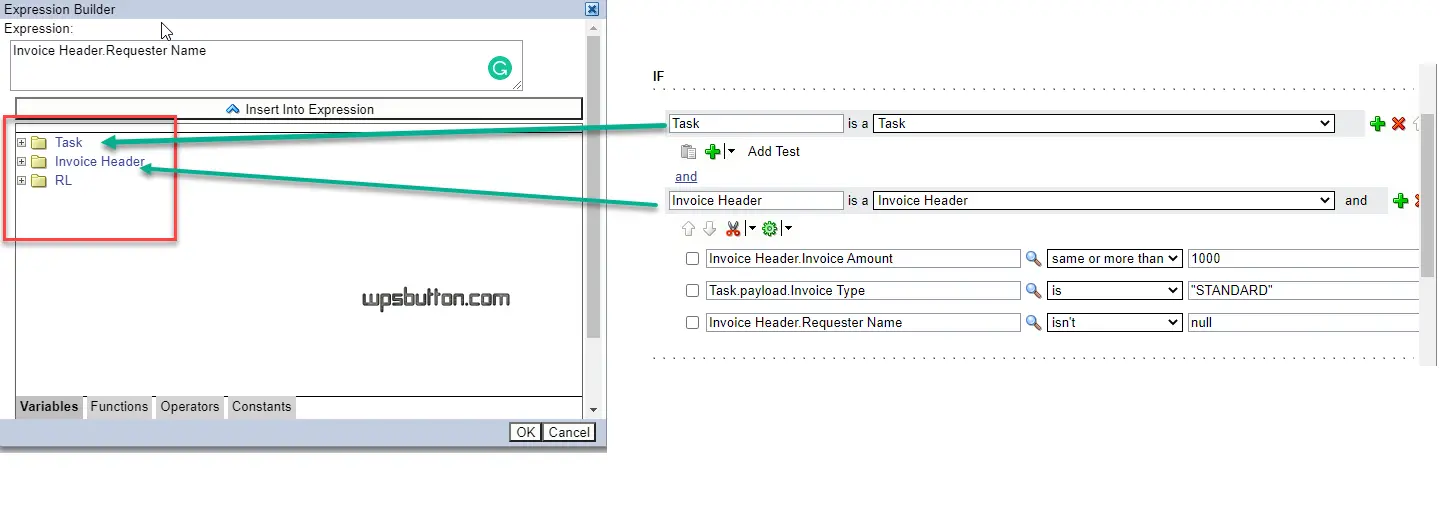Viewport: 1440px width, 507px height.
Task: Switch to the Functions tab
Action: [x=119, y=407]
